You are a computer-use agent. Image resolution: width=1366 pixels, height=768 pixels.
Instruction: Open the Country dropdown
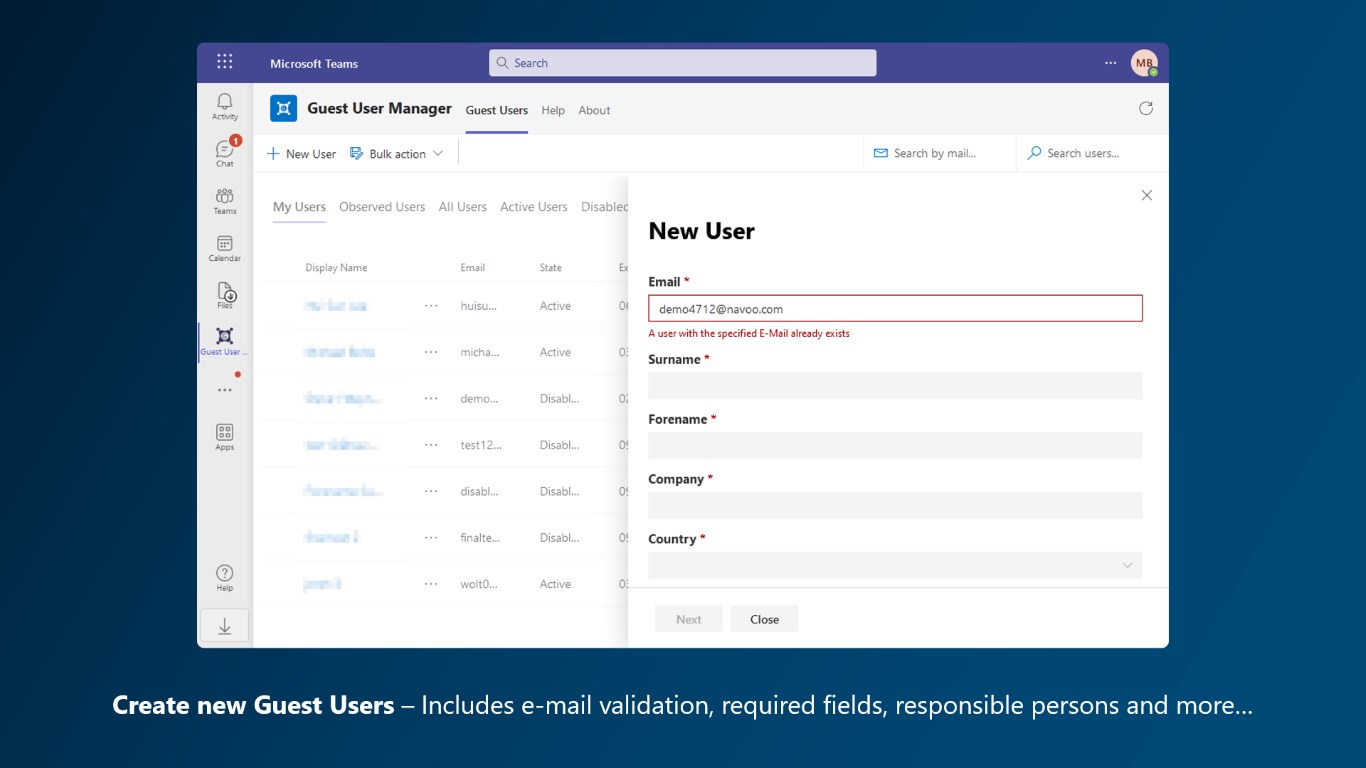[895, 566]
